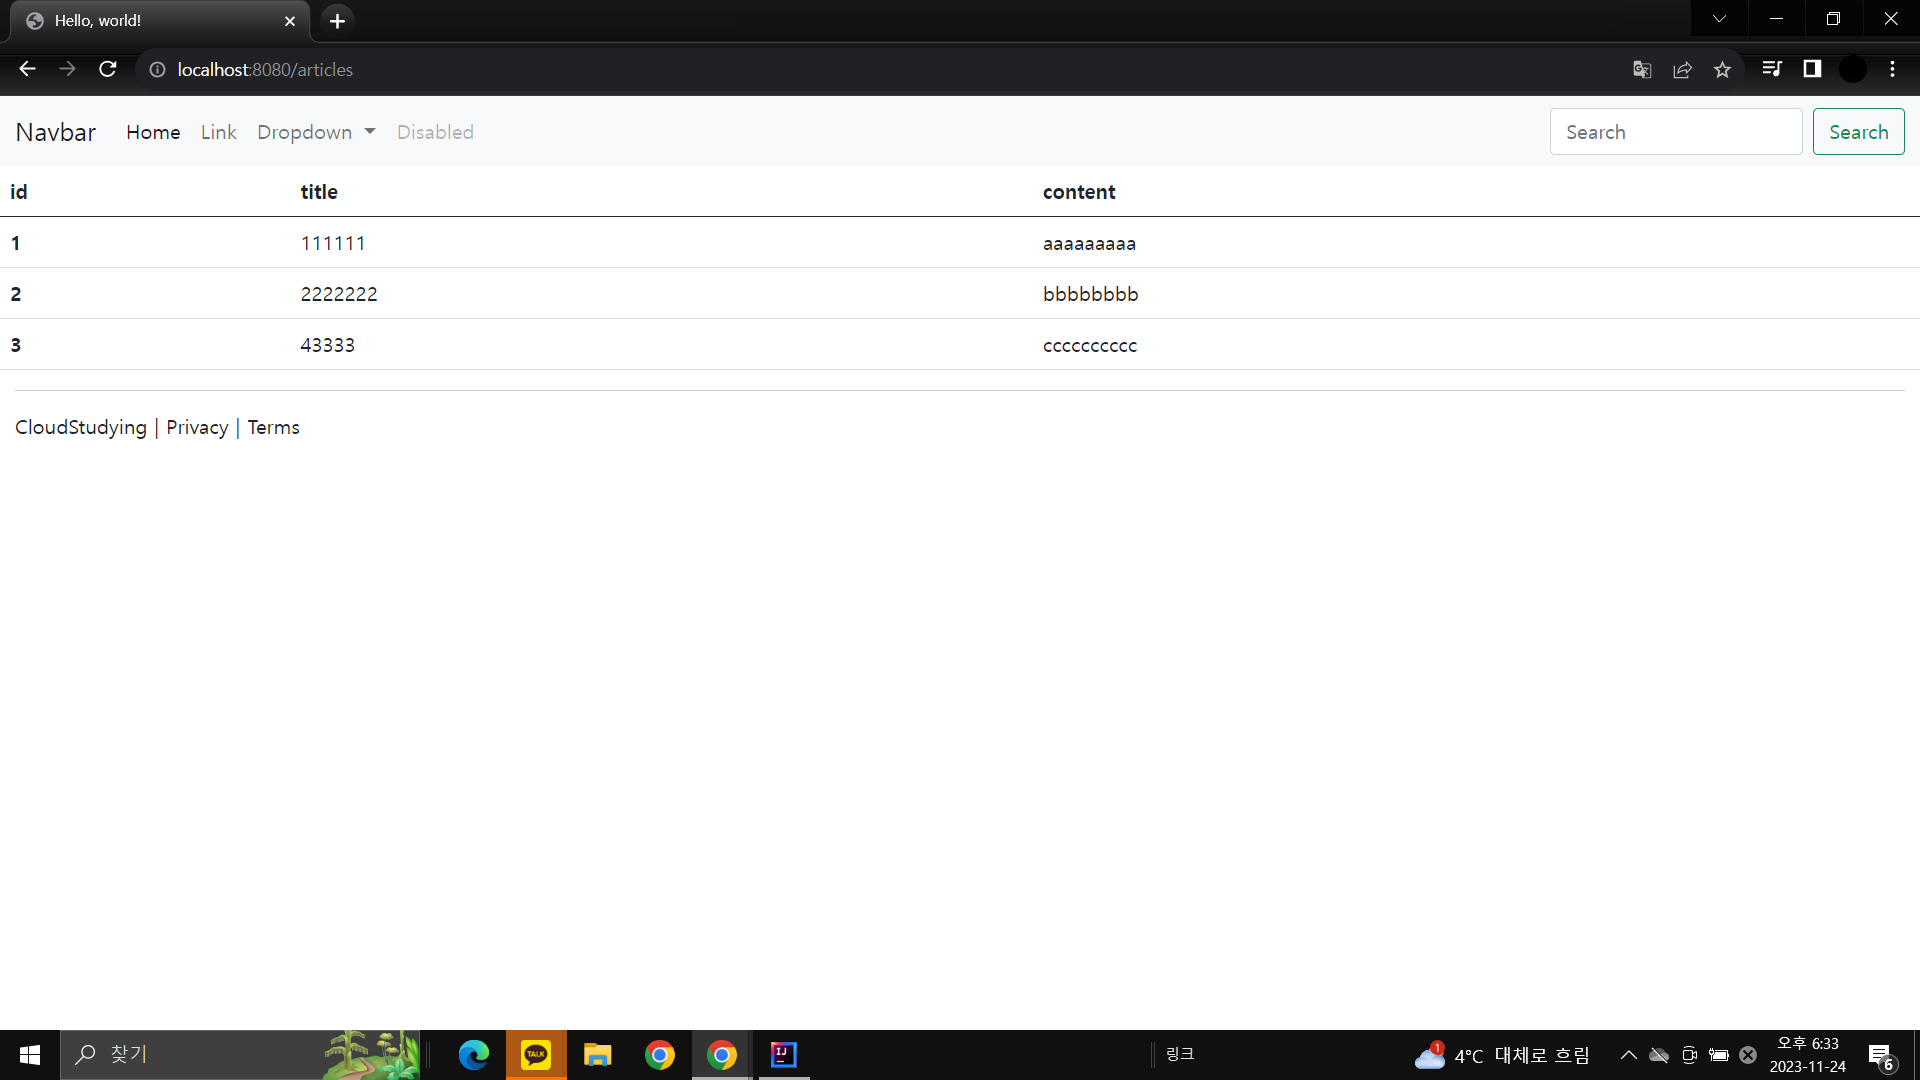Viewport: 1920px width, 1080px height.
Task: Open the tab search chevron
Action: [1719, 19]
